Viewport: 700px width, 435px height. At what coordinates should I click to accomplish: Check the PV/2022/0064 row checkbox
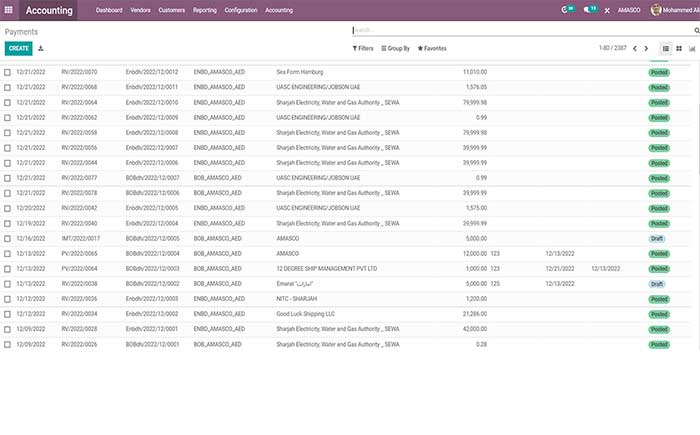click(x=7, y=269)
